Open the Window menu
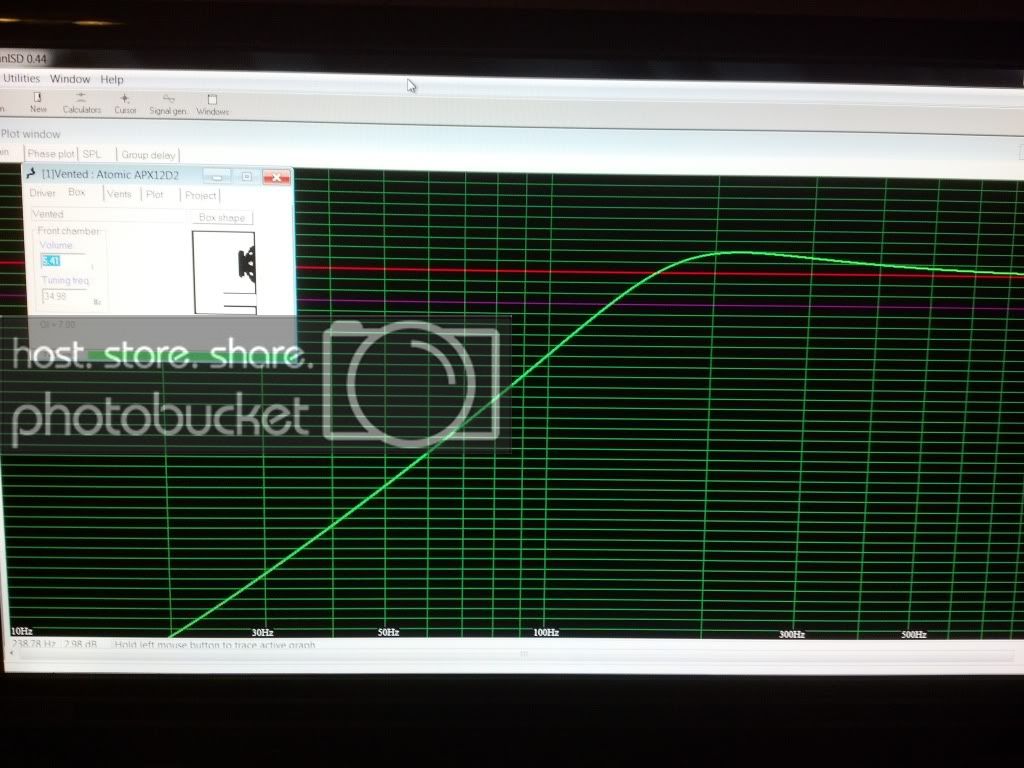The image size is (1024, 768). tap(70, 78)
